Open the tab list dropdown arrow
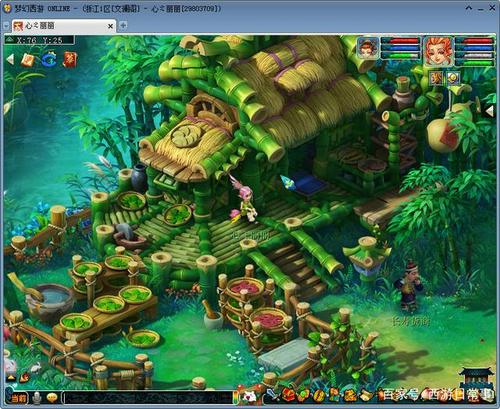Screen dimensions: 500x409 coord(6,26)
